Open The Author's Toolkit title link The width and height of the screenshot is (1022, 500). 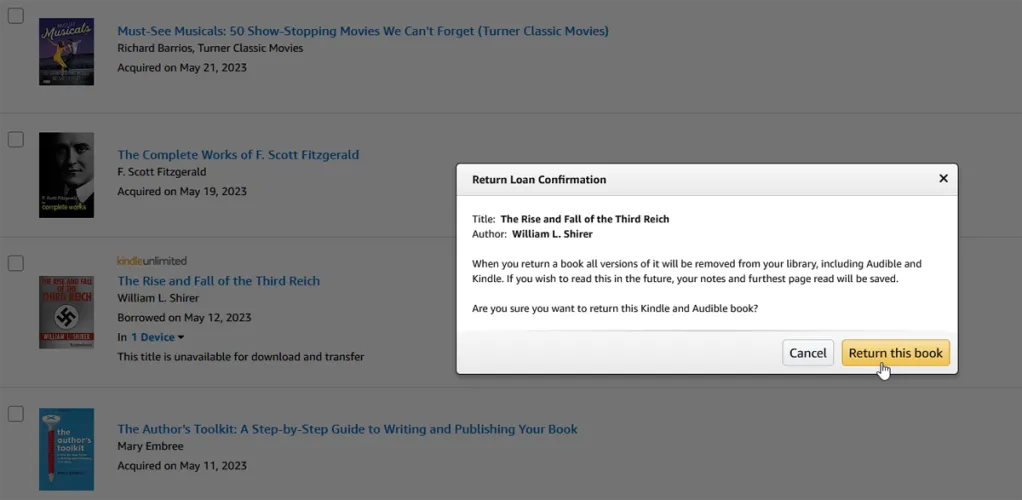click(x=347, y=429)
